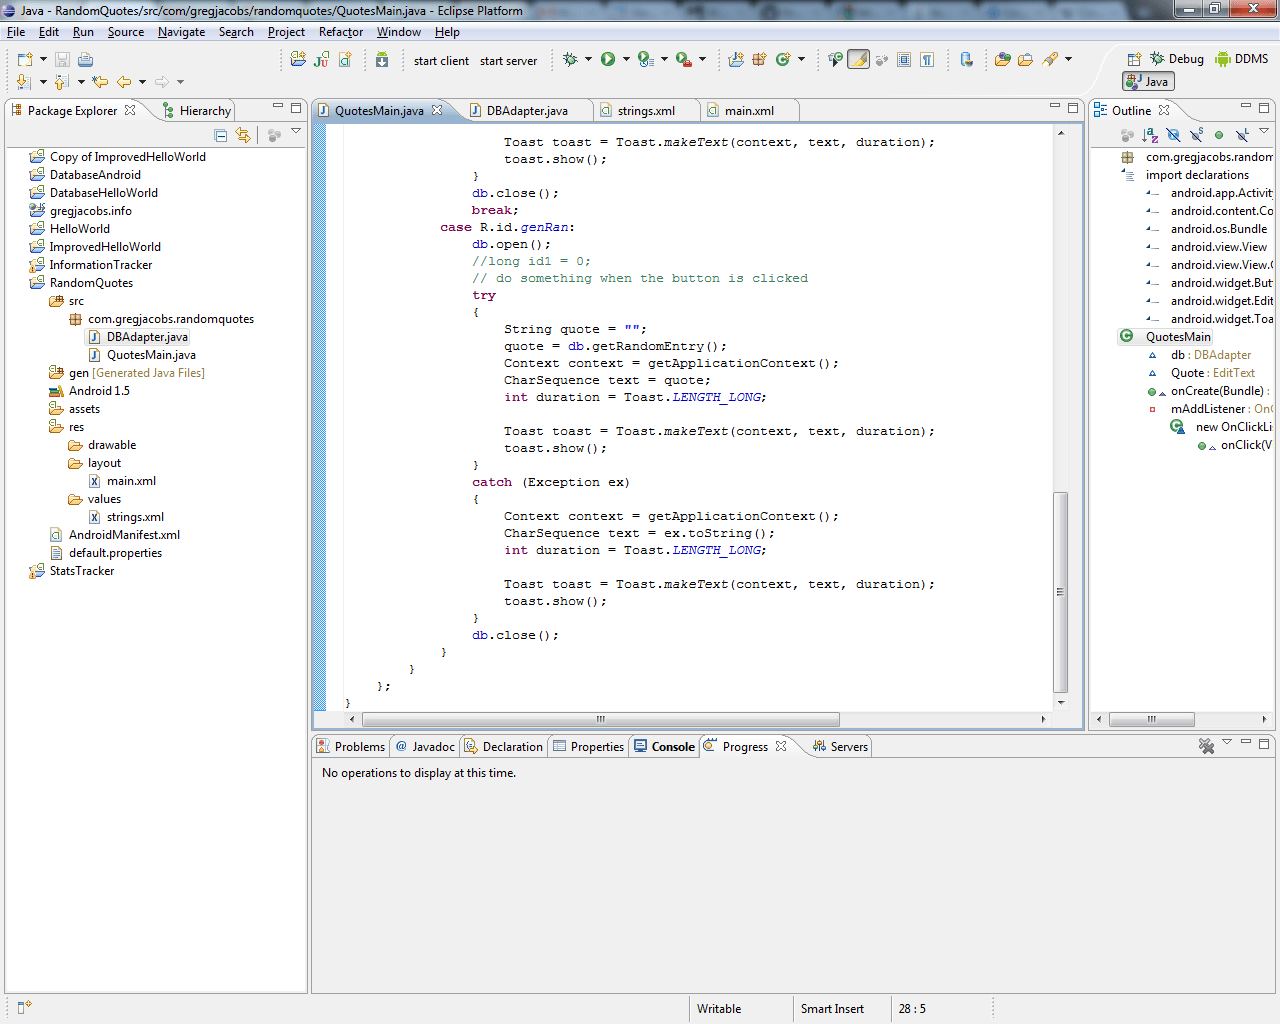
Task: Run the application with the green Run icon
Action: click(607, 59)
